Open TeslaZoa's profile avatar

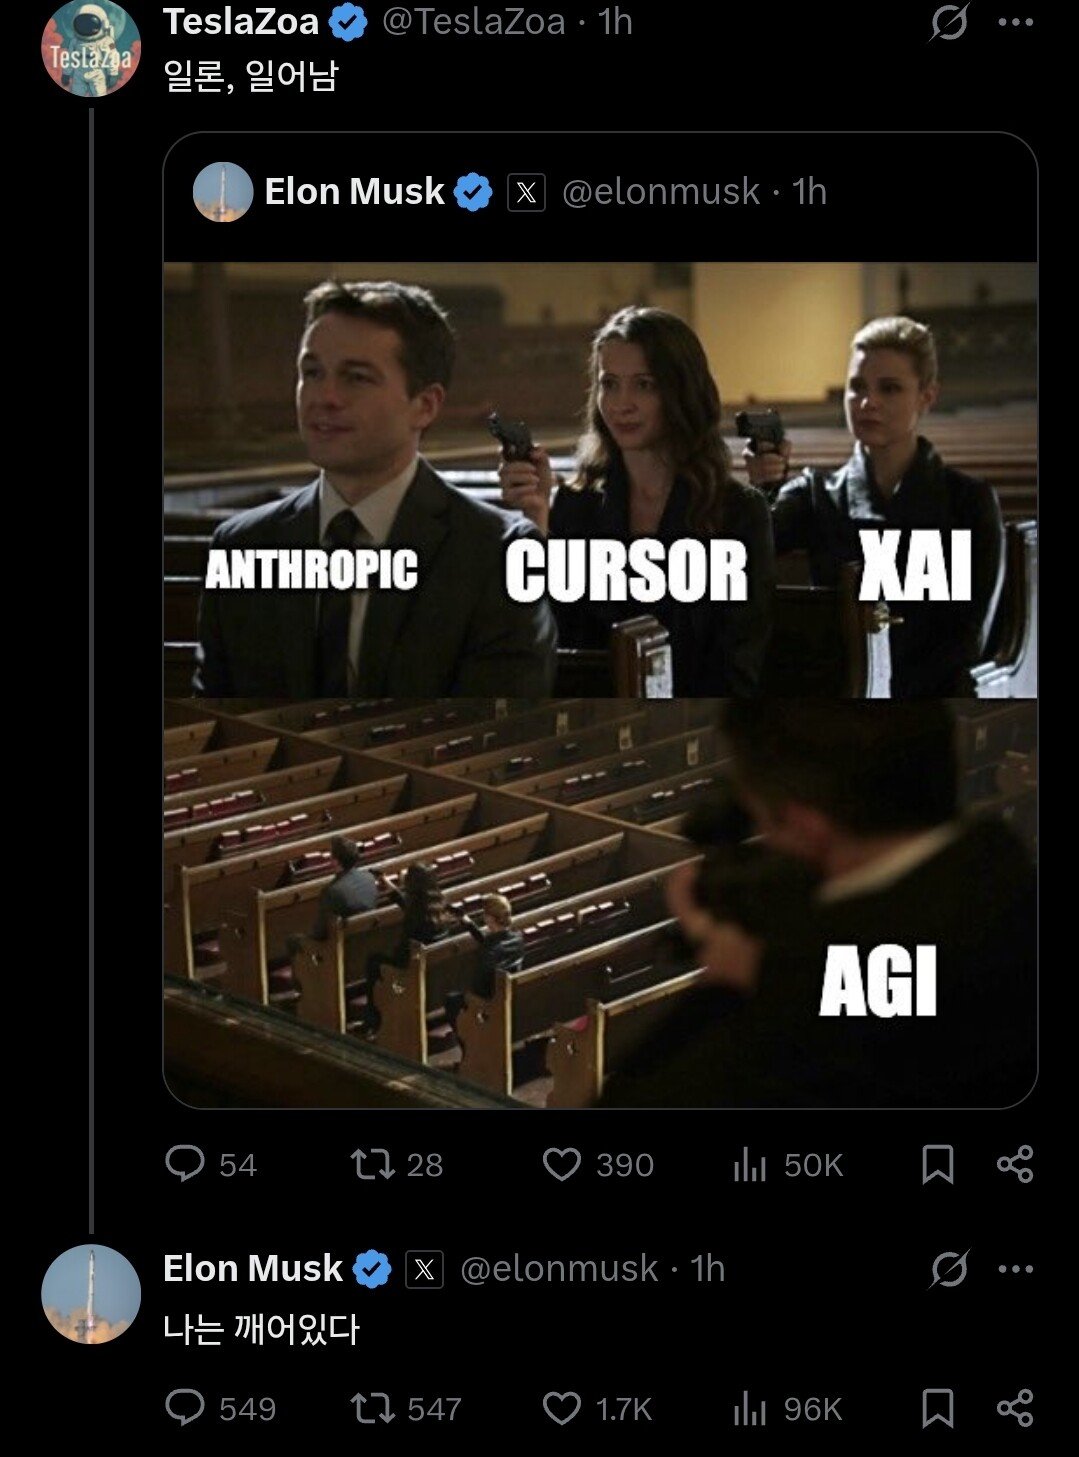90,50
